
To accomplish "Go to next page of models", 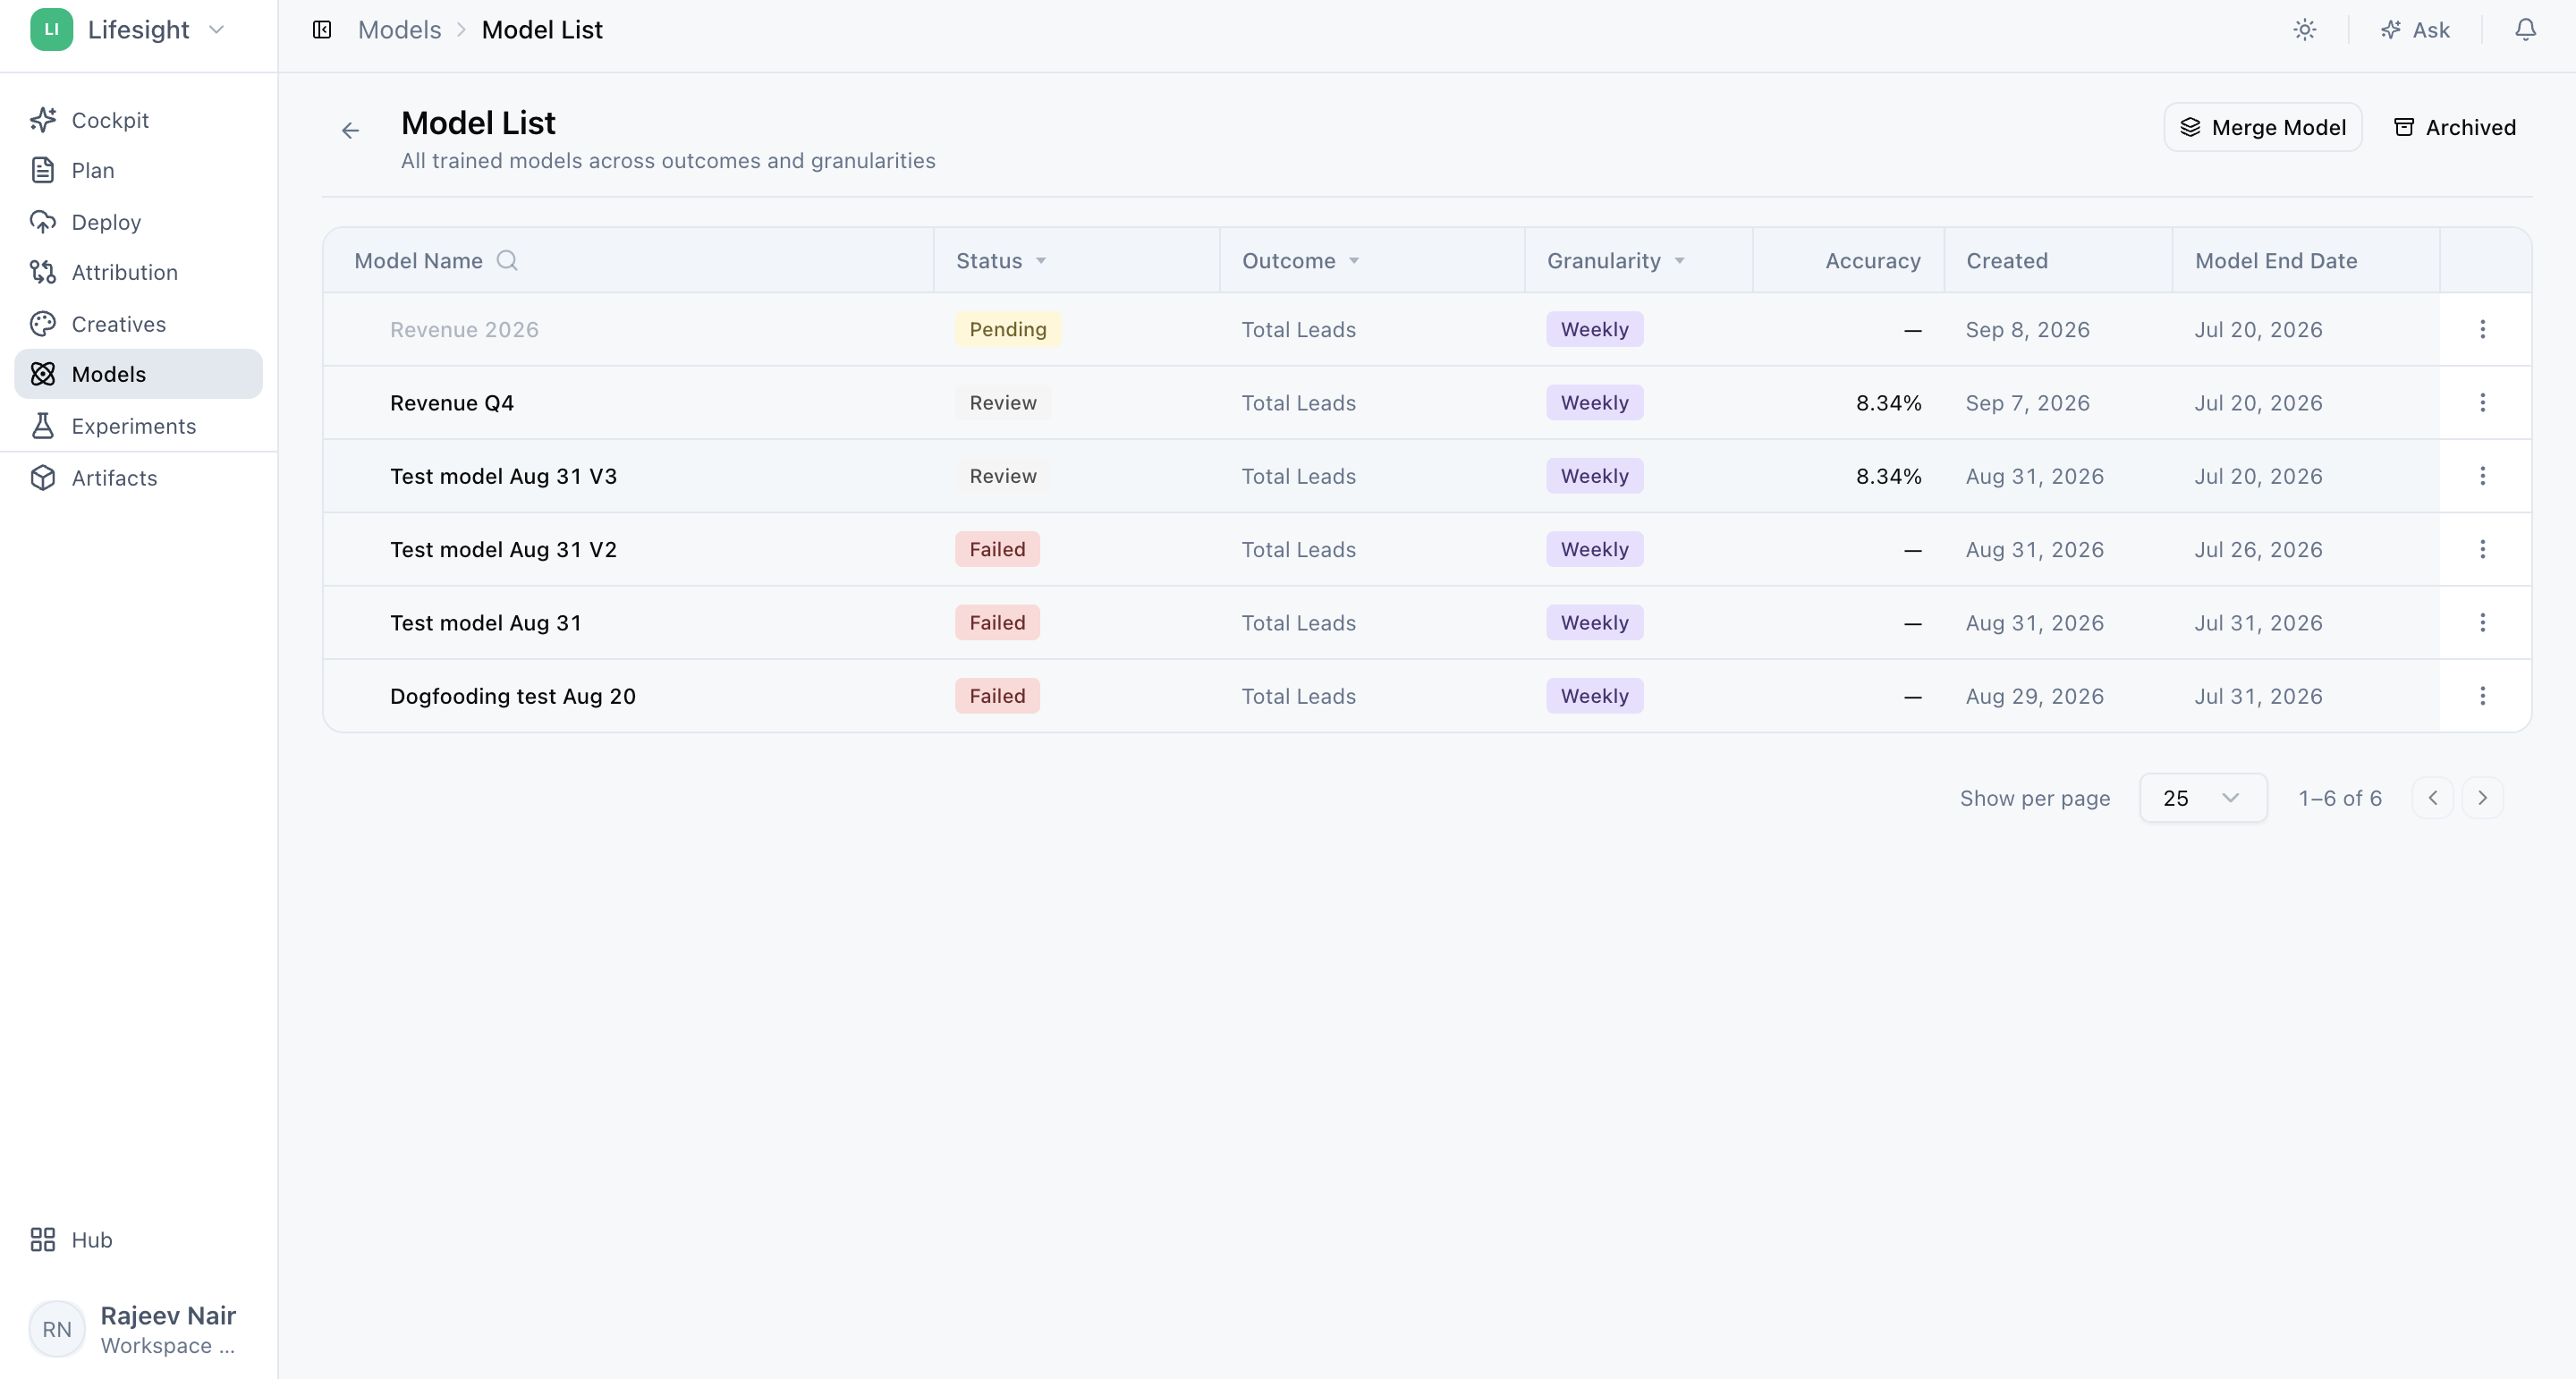I will click(x=2482, y=798).
